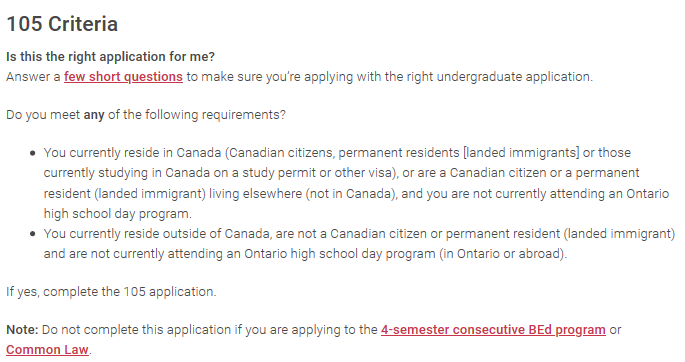Click "You currently reside in Canada" text
Screen dimensions: 685x362
[132, 153]
